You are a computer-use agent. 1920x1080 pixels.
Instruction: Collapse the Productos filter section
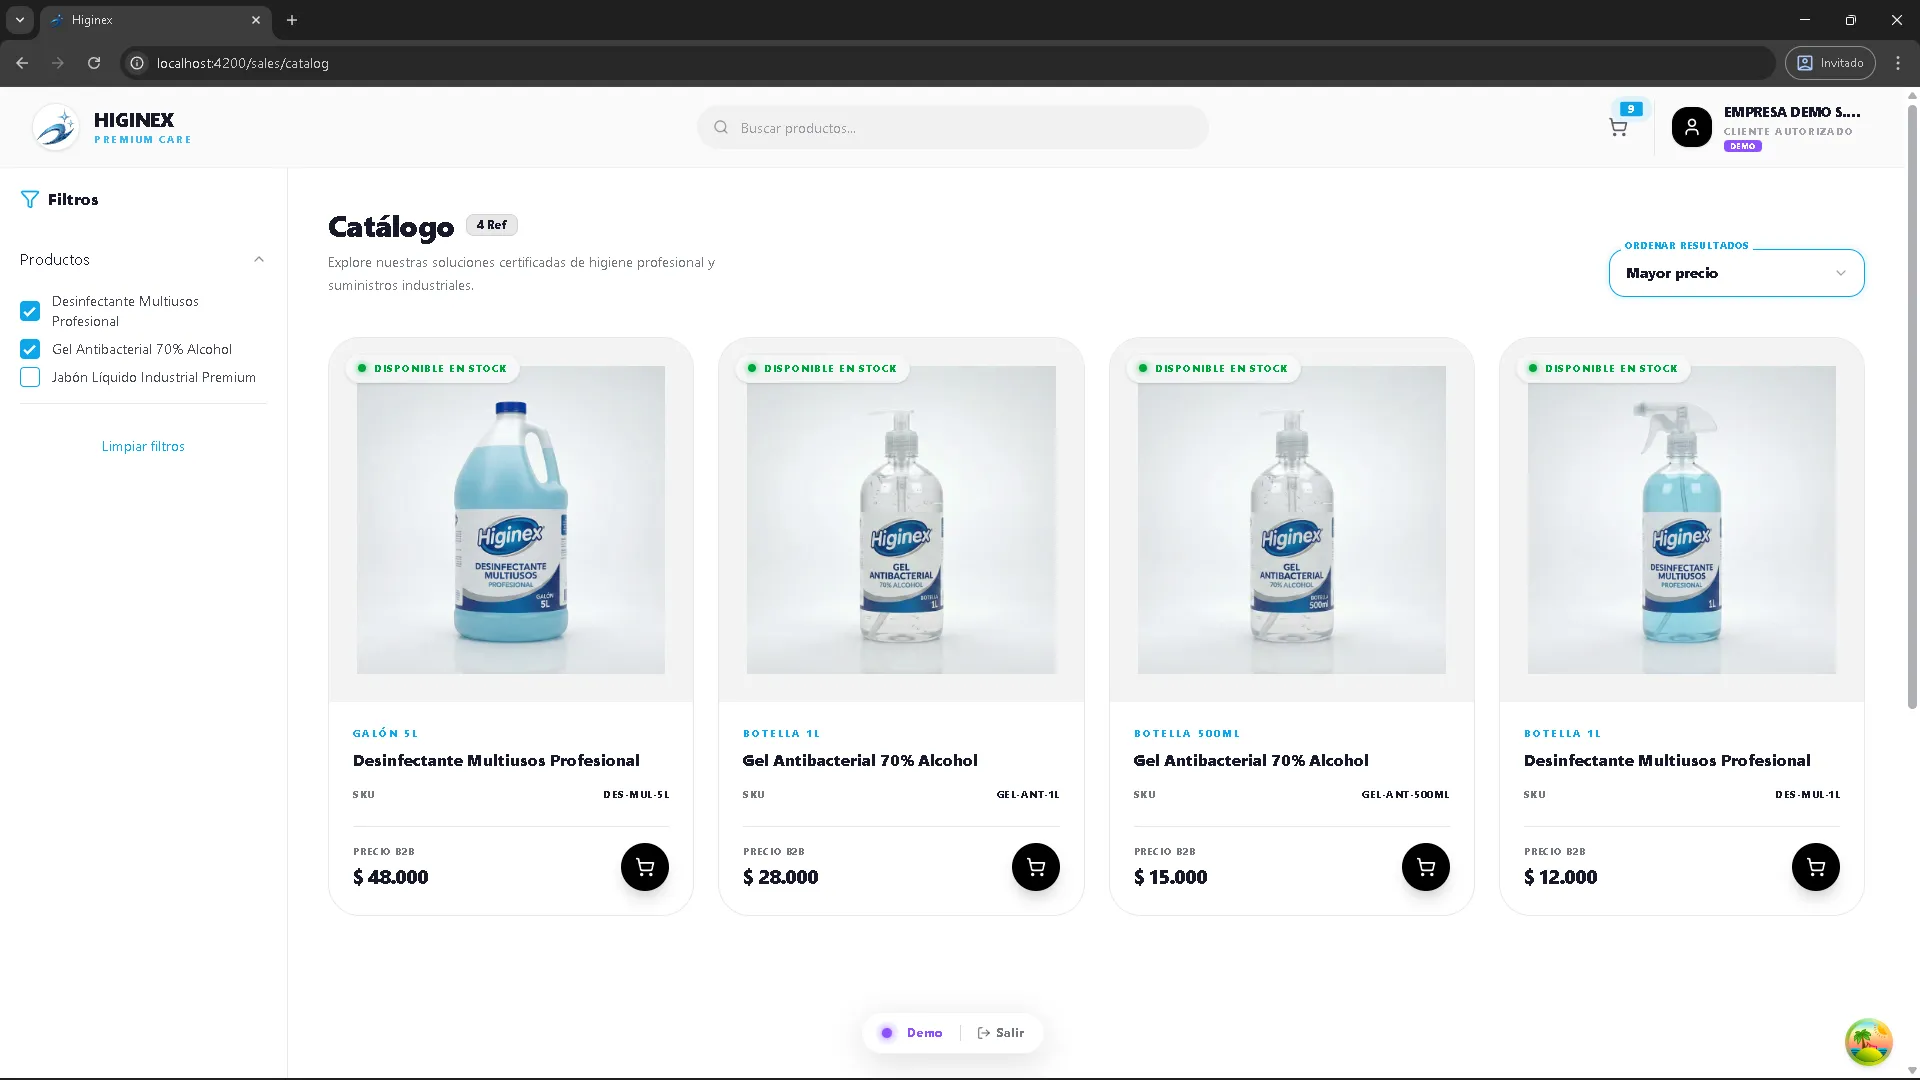259,259
